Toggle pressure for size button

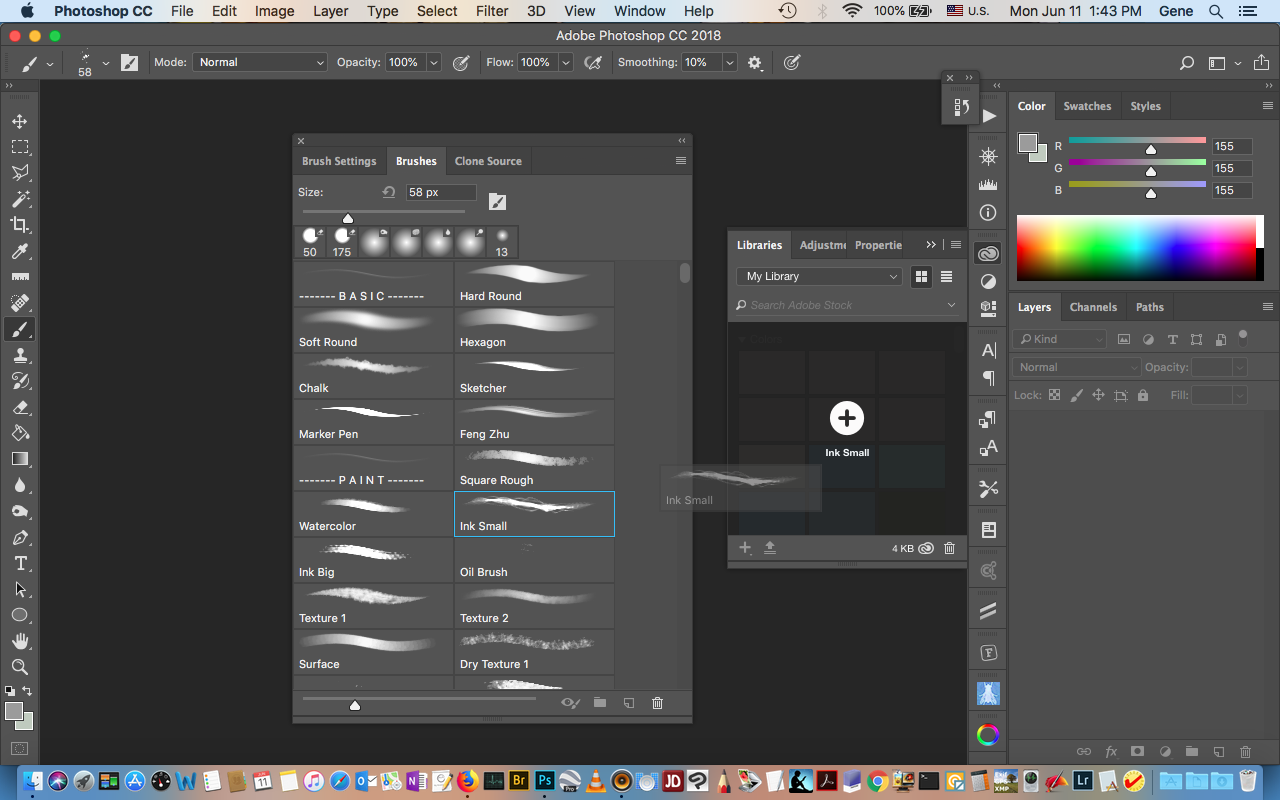(791, 62)
